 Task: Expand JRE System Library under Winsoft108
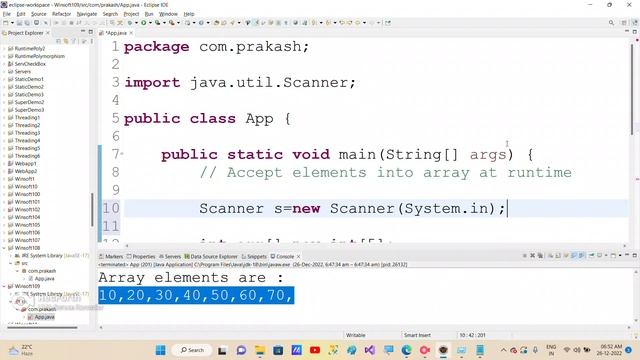click(11, 256)
